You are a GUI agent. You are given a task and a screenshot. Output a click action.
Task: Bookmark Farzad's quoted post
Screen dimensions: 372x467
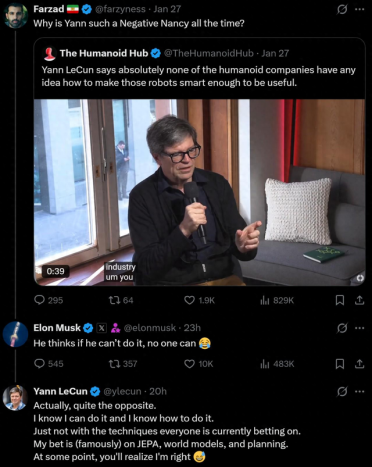point(340,300)
